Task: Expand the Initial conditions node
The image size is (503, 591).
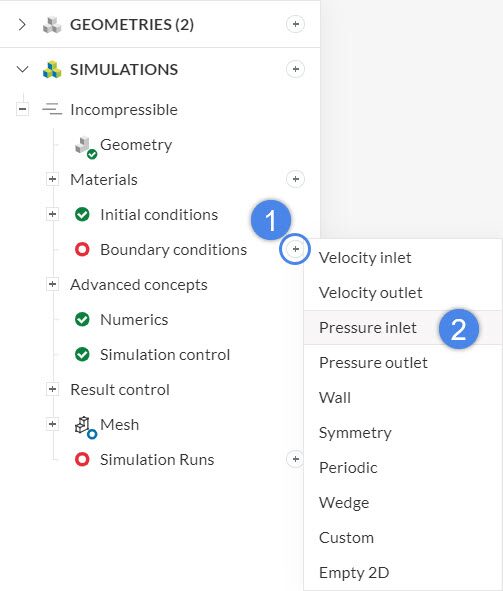Action: click(x=52, y=214)
